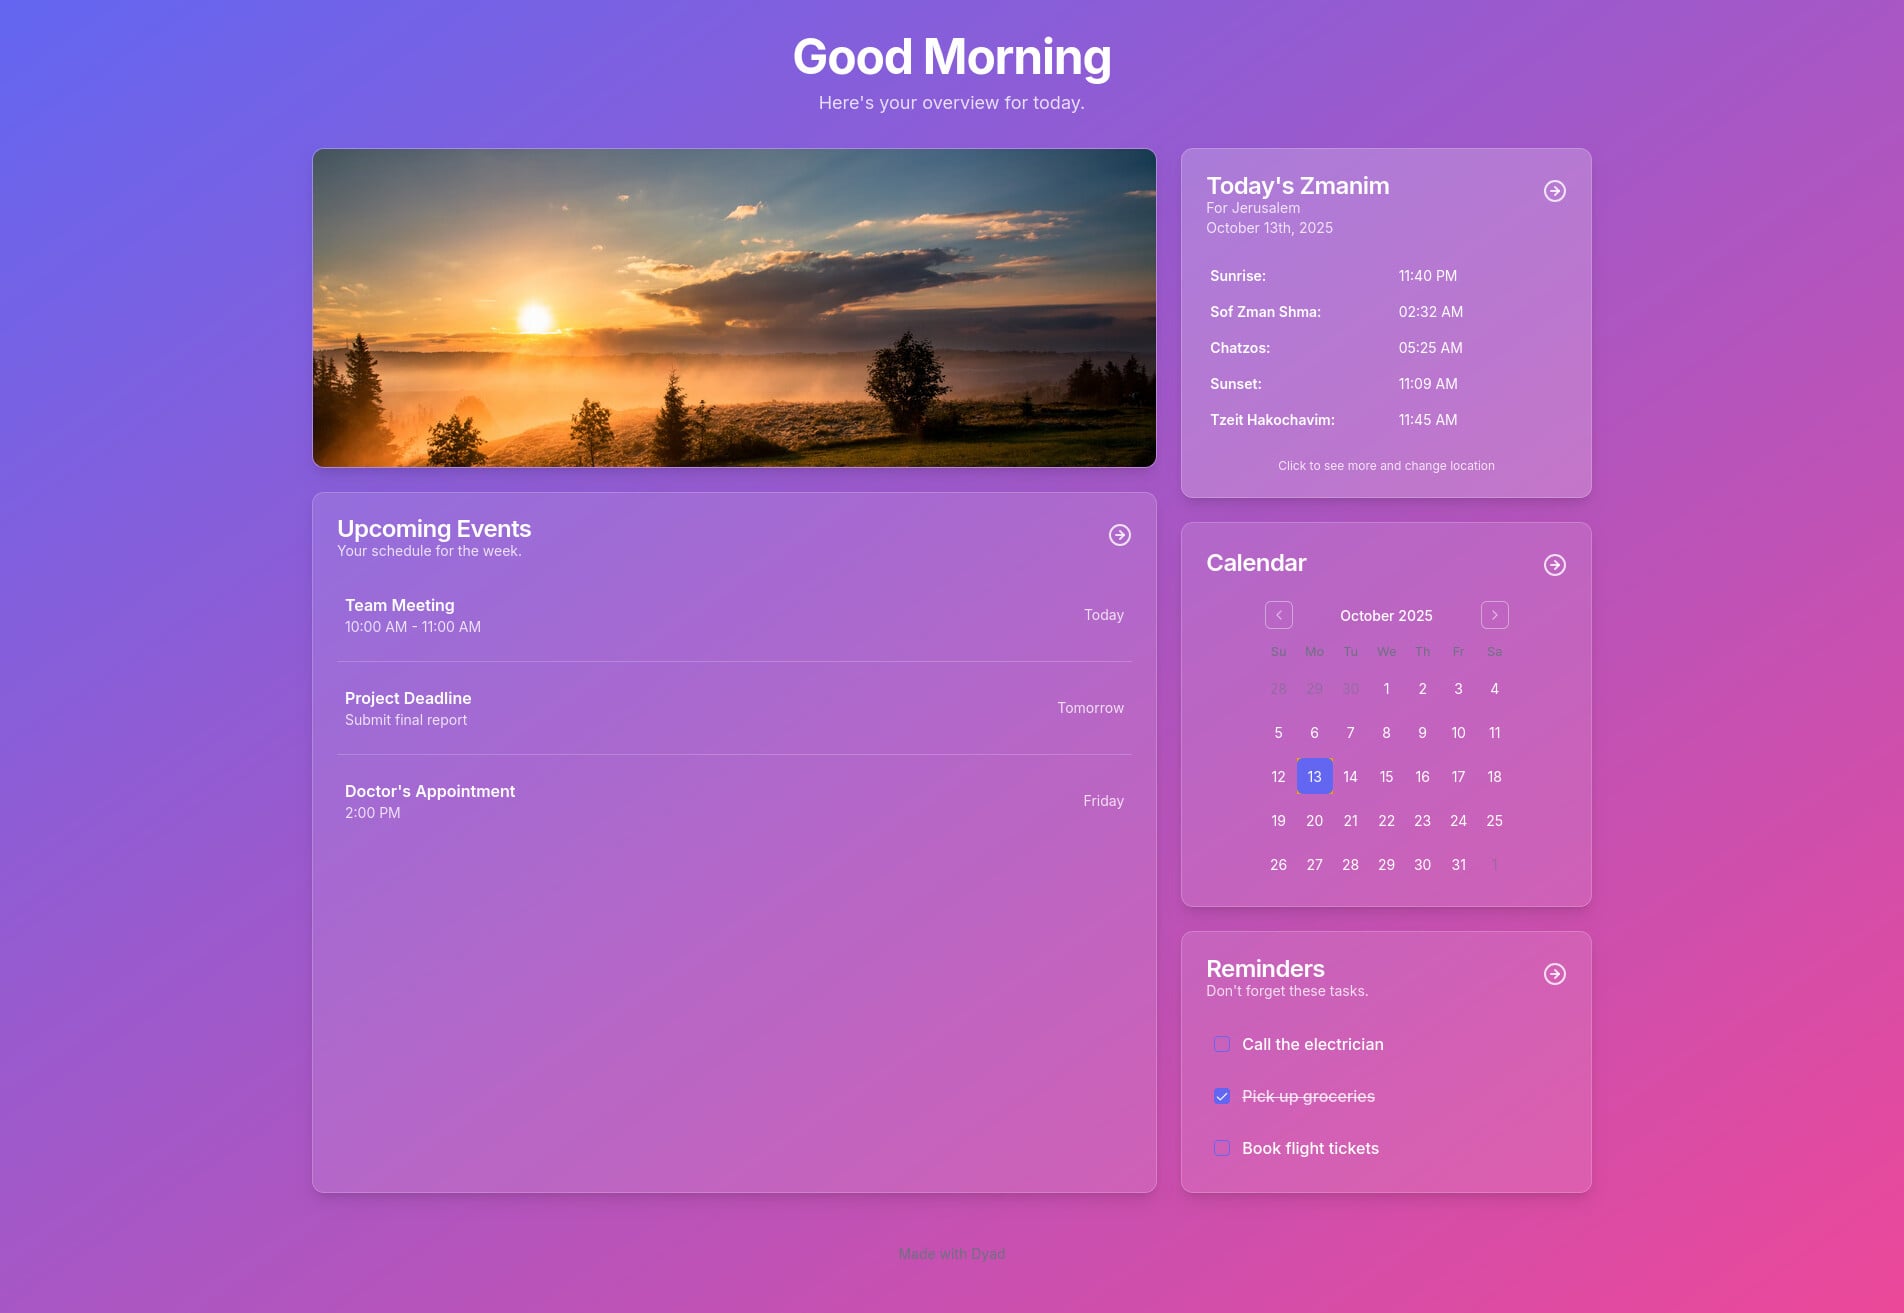Select October 1 in the calendar
The image size is (1904, 1313).
pyautogui.click(x=1386, y=688)
